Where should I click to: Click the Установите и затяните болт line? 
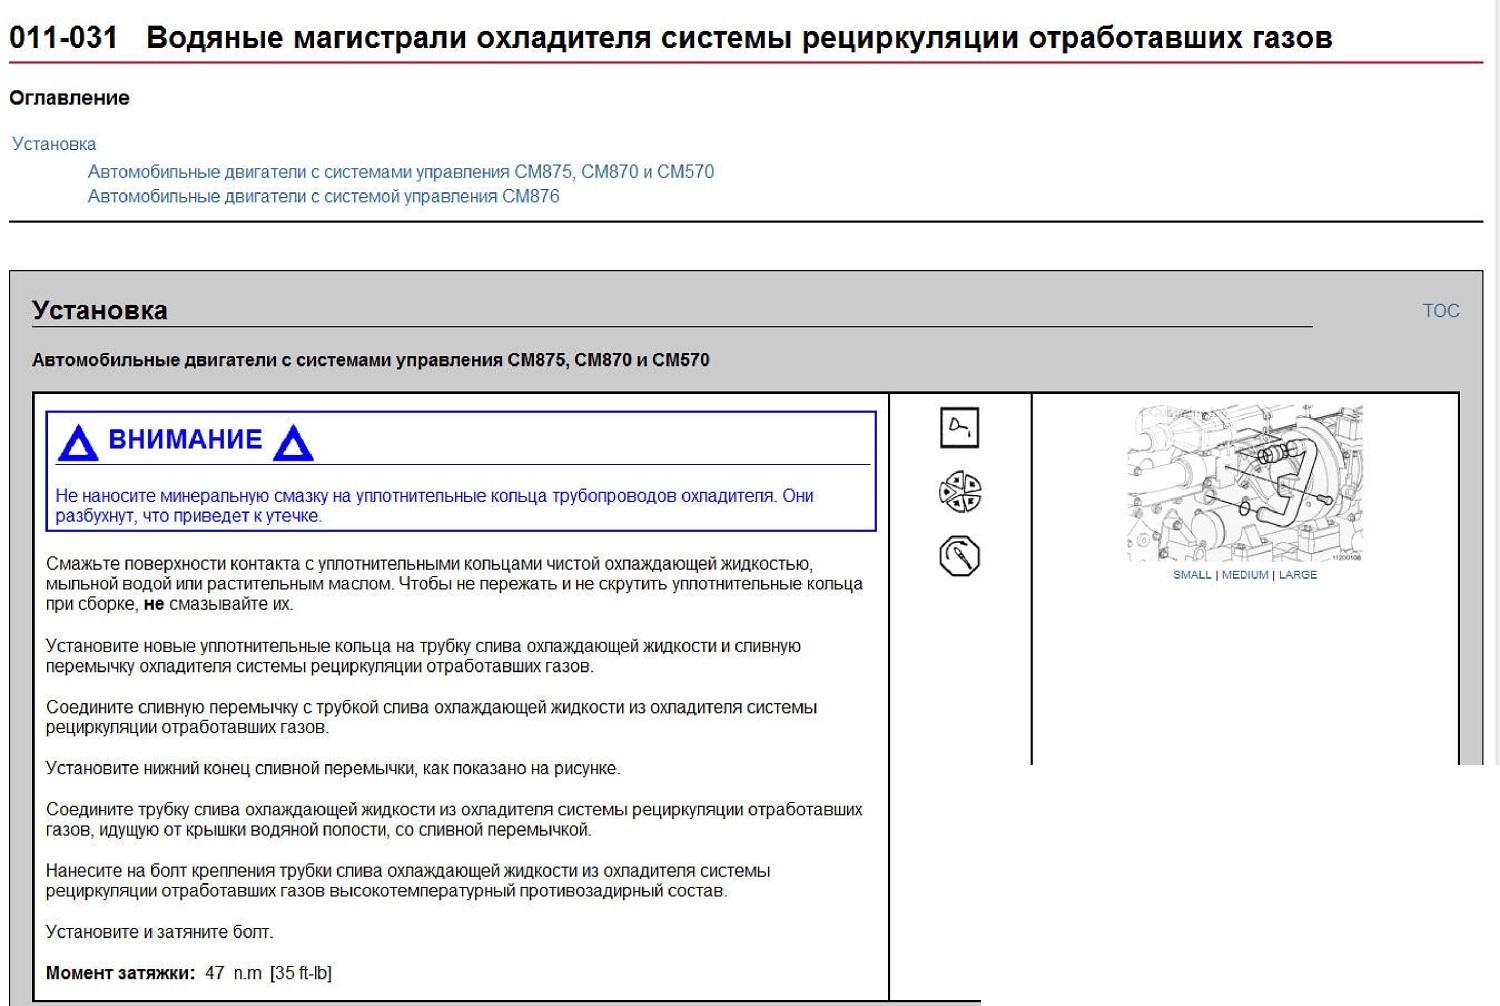pyautogui.click(x=160, y=932)
